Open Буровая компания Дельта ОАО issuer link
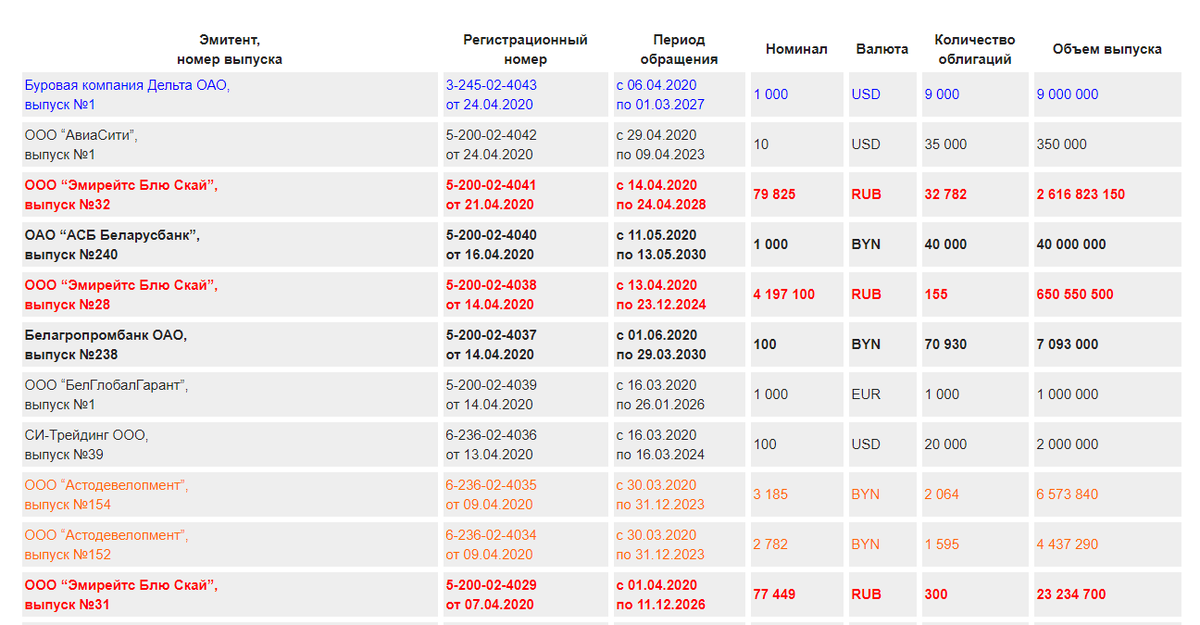1200x625 pixels. tap(127, 95)
